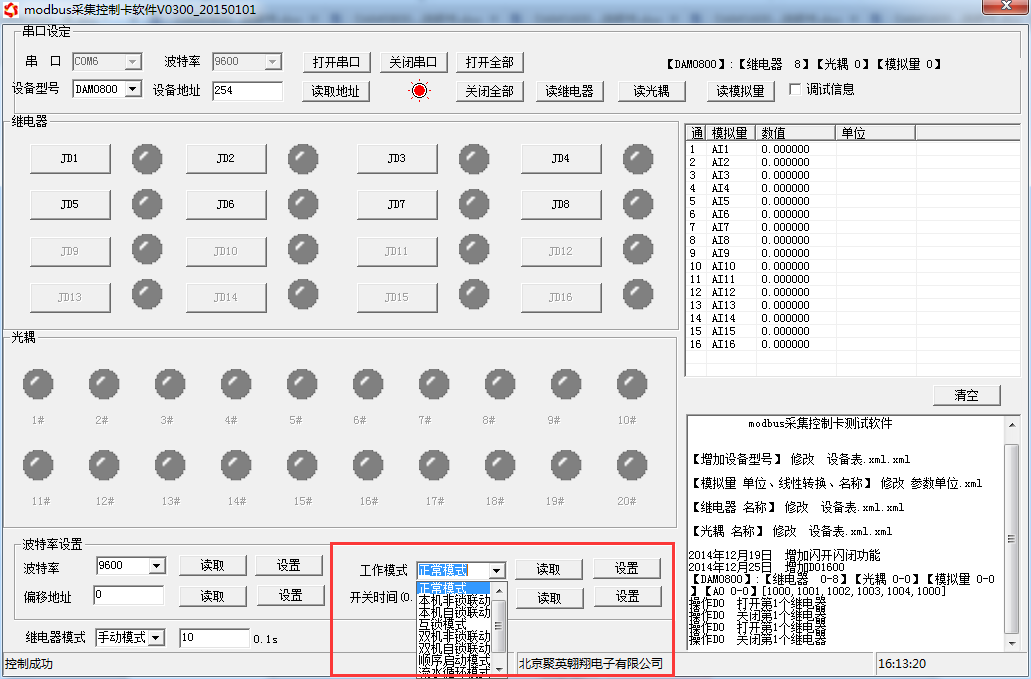Click optocoupler indicator 15#
The image size is (1031, 679).
302,465
